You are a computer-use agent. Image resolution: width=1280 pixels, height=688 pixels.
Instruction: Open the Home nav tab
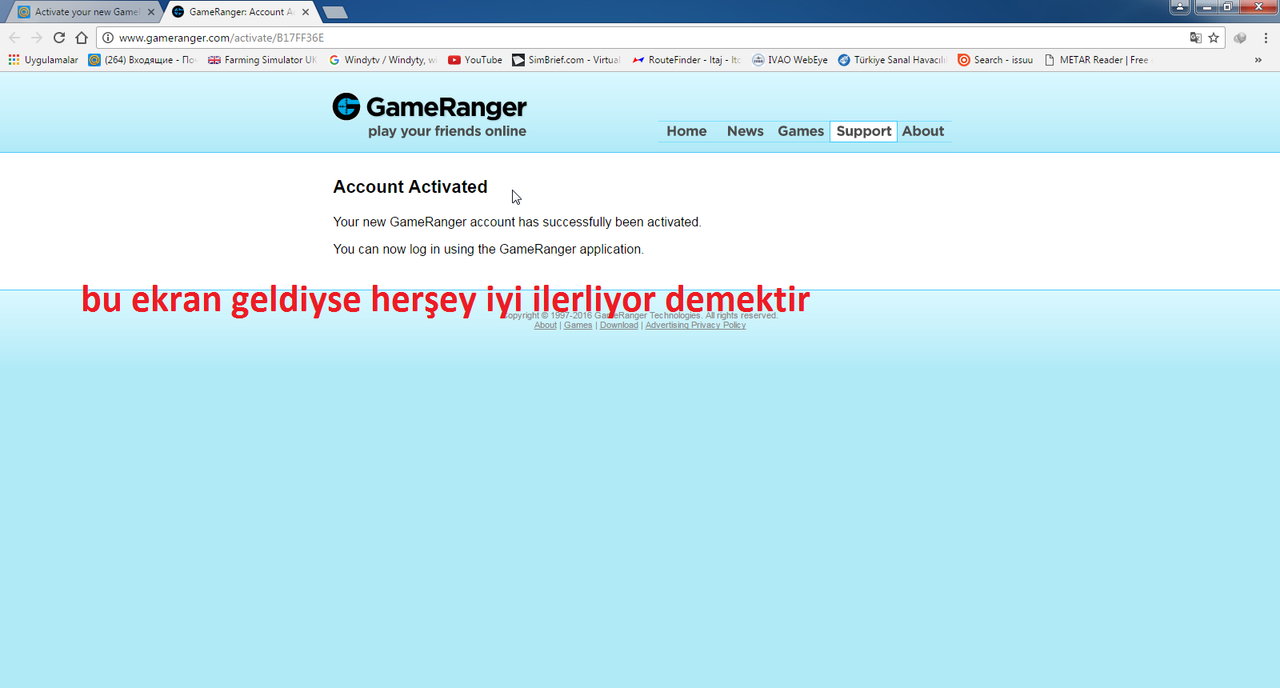pos(686,131)
